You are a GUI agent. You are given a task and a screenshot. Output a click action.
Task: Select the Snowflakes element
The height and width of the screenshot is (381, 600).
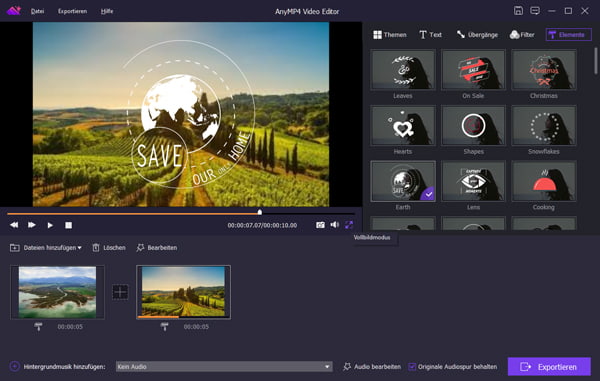coord(544,125)
